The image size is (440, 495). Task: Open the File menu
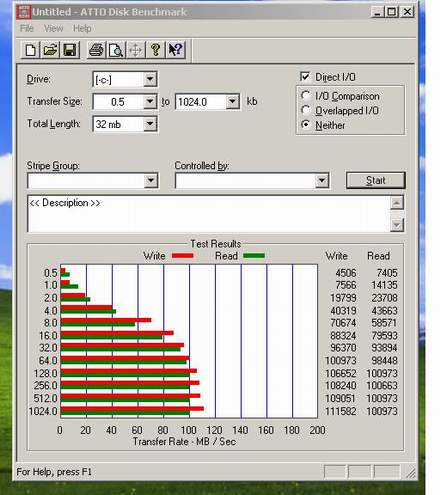click(27, 28)
